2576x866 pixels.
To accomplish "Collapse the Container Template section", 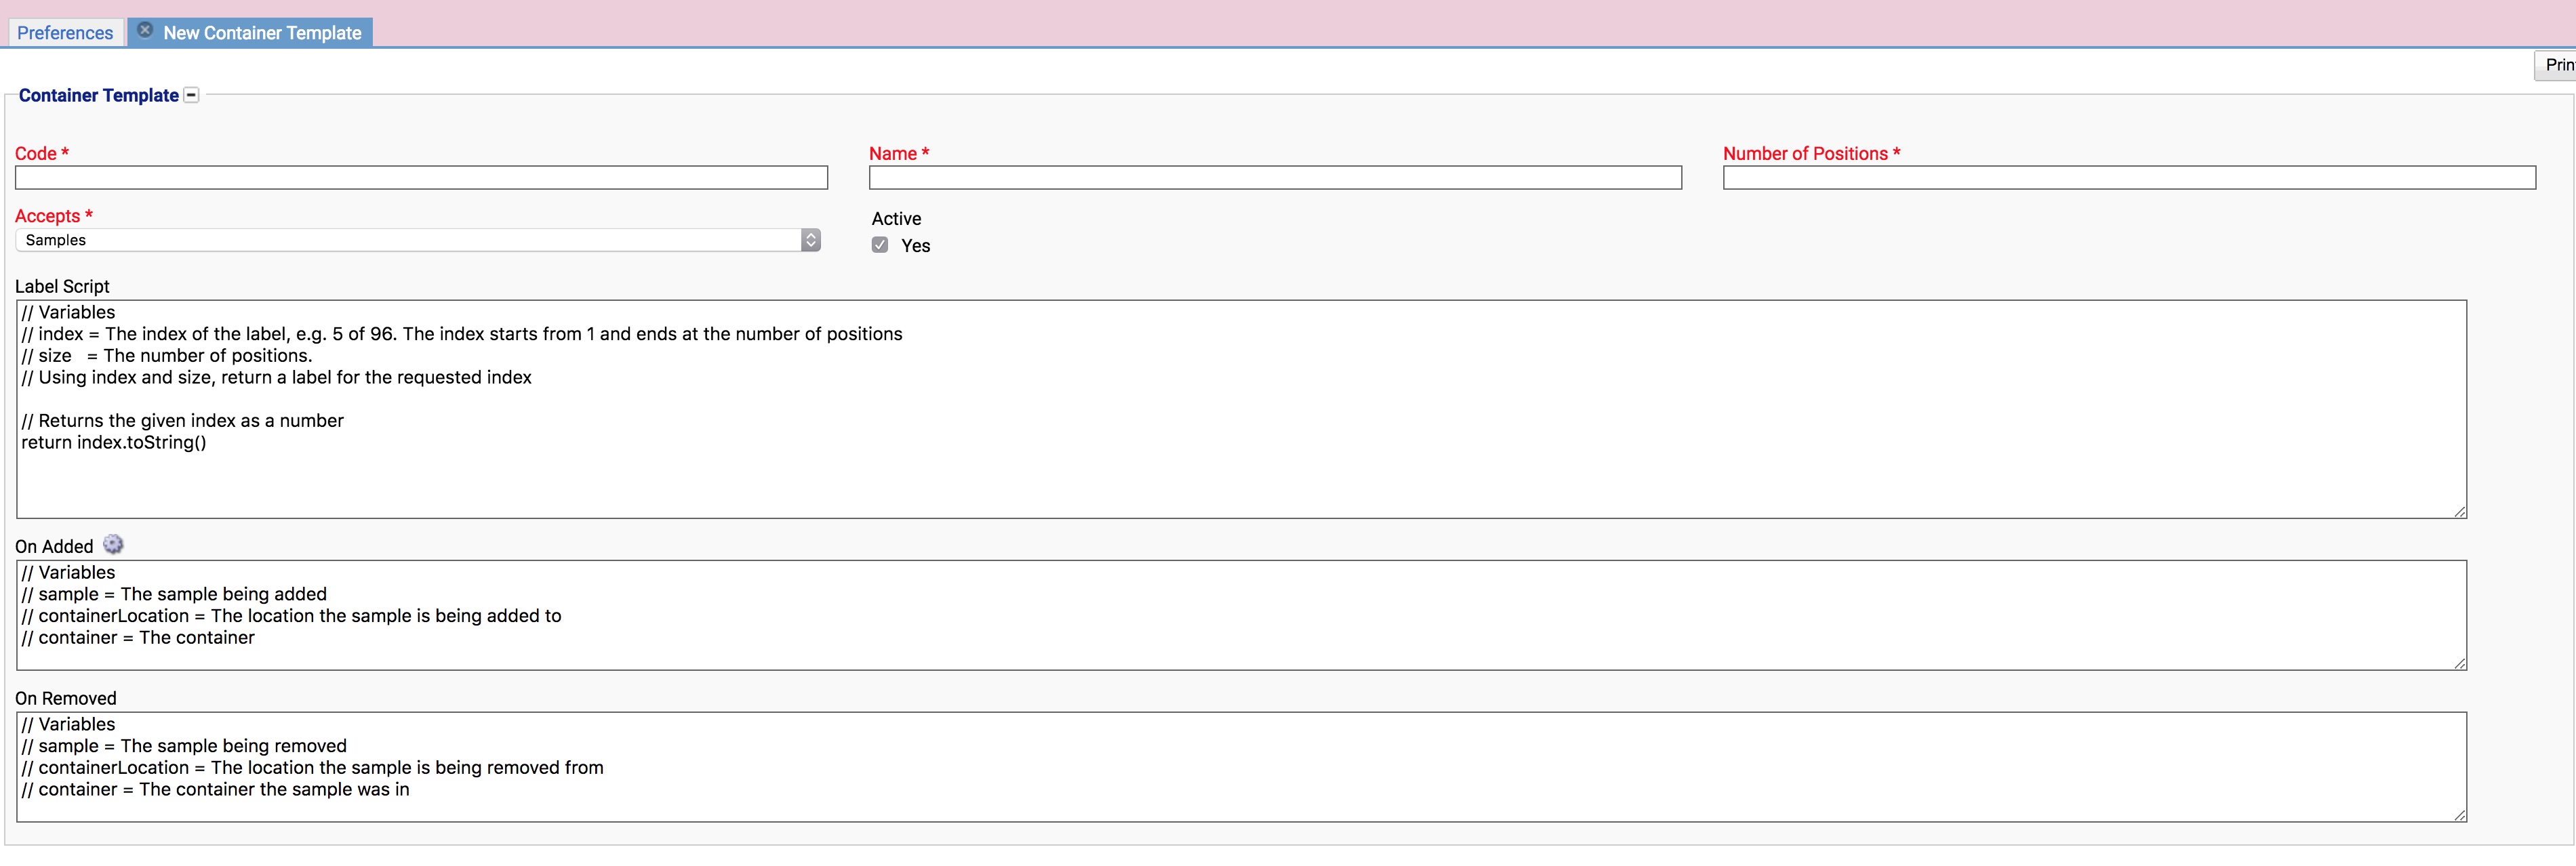I will [x=192, y=95].
